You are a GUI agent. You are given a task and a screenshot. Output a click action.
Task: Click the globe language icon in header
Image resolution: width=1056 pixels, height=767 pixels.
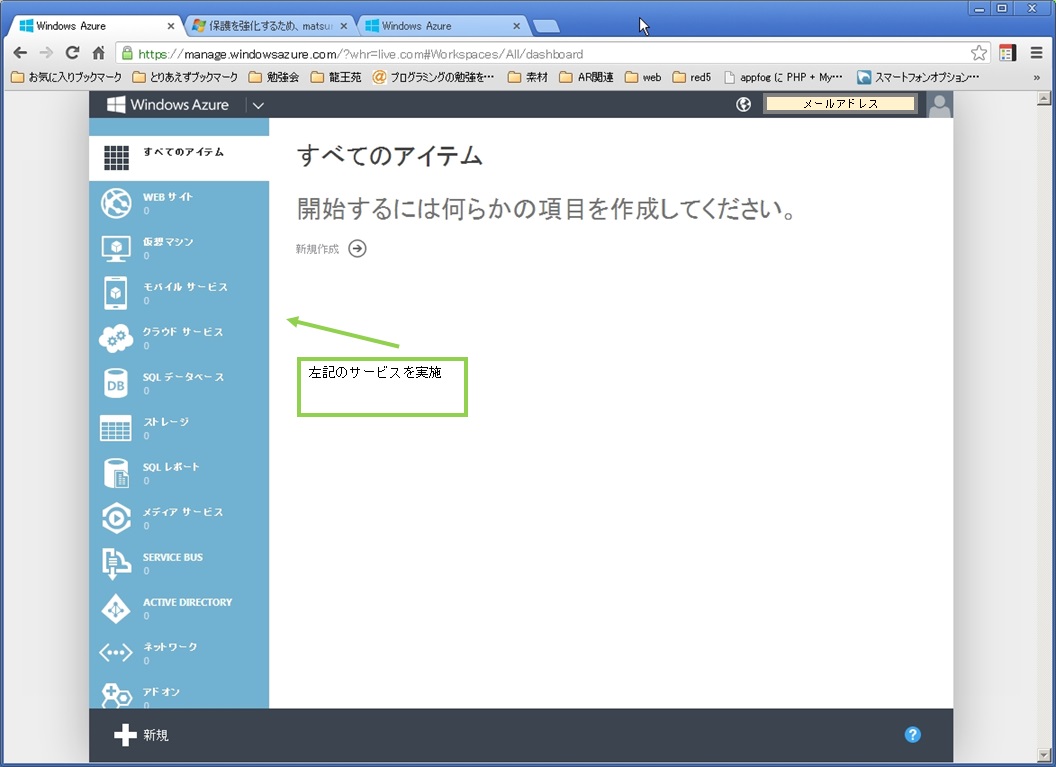[x=744, y=104]
